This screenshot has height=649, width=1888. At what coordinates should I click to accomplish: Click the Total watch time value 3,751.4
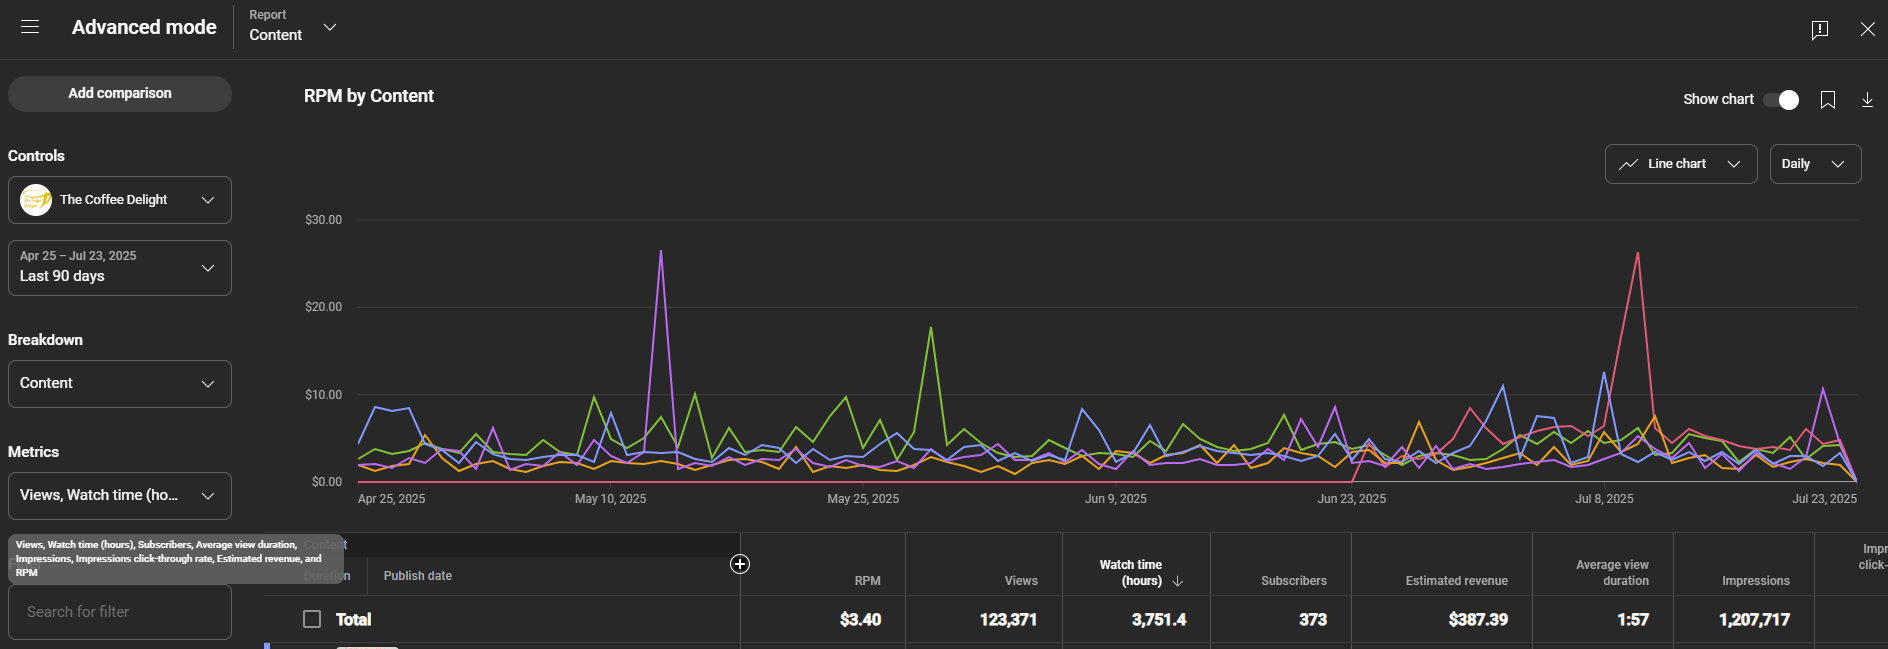coord(1159,620)
